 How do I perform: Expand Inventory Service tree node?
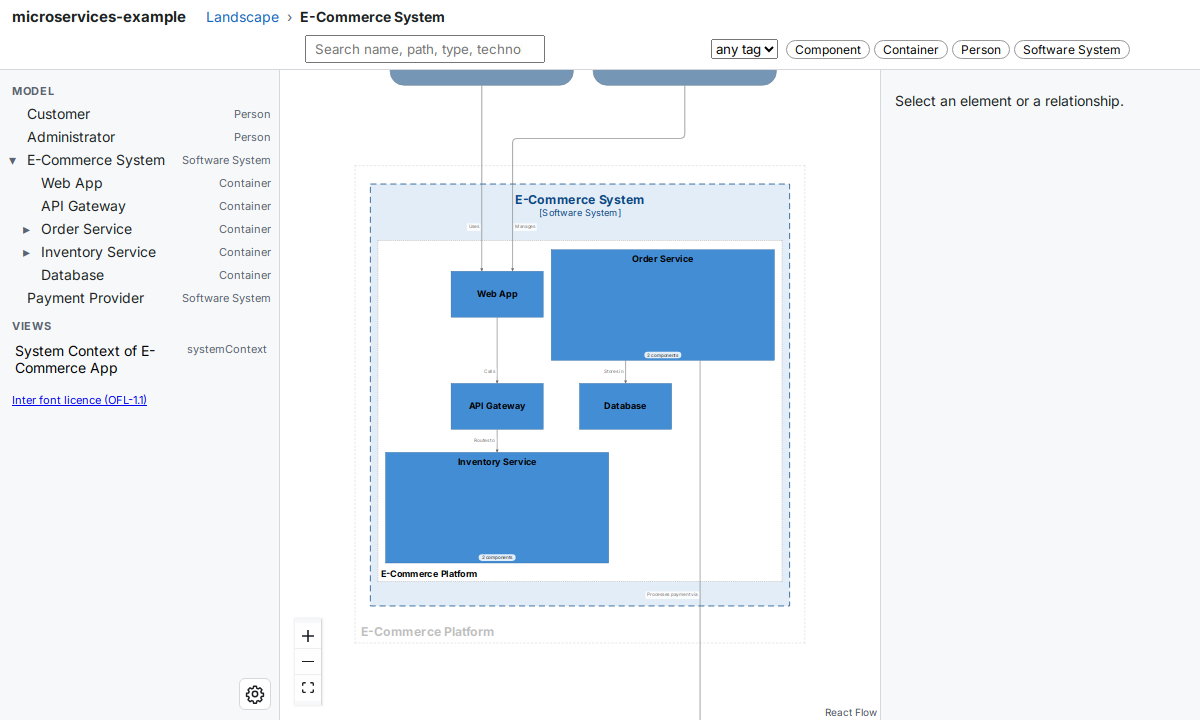pyautogui.click(x=27, y=253)
